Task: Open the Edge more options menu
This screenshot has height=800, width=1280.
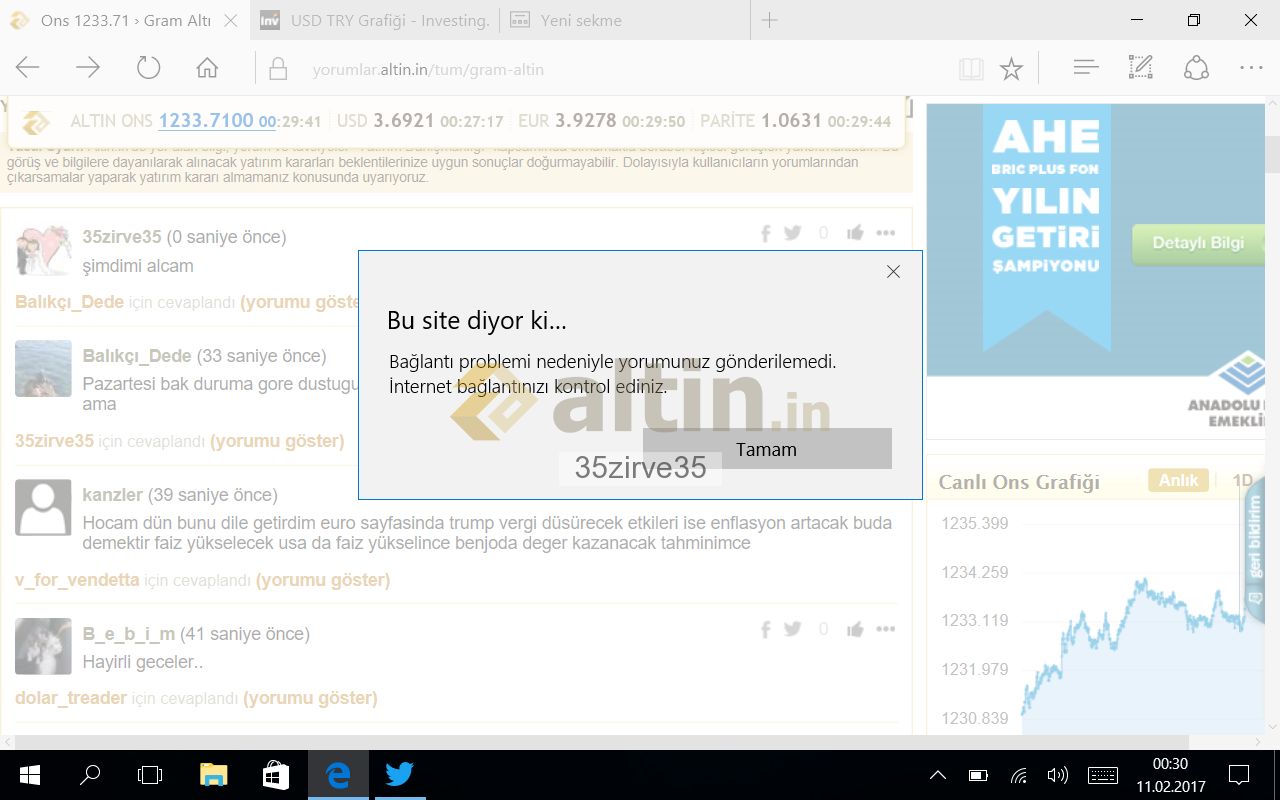Action: coord(1251,68)
